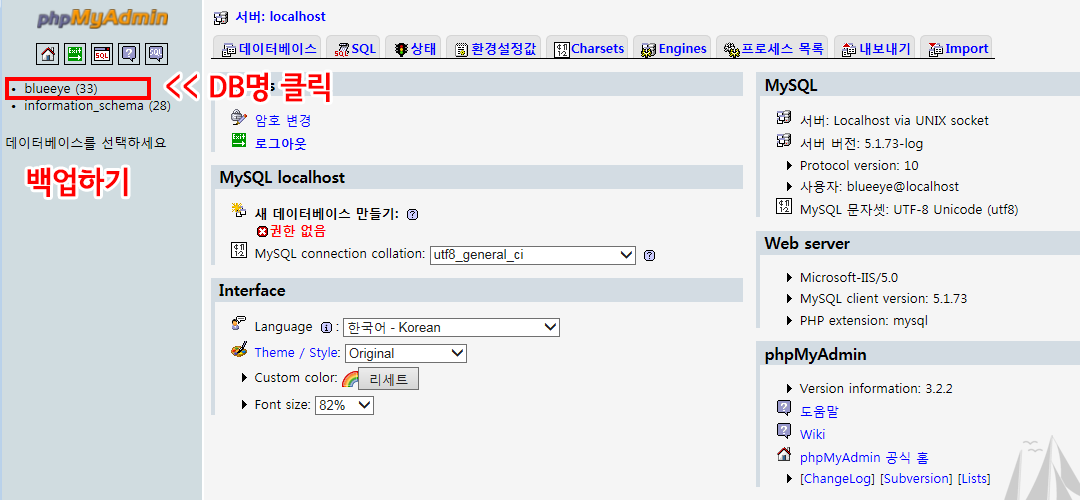Switch to the 데이터베이스 tab

(268, 48)
